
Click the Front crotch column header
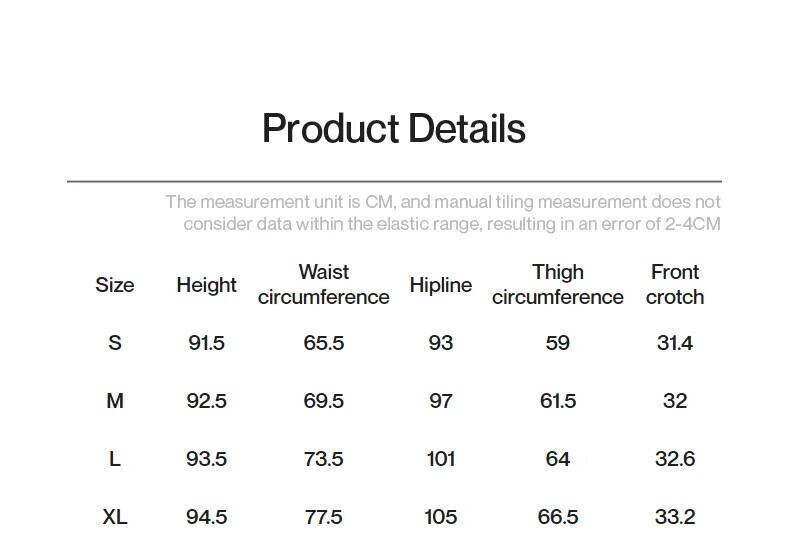pyautogui.click(x=675, y=285)
